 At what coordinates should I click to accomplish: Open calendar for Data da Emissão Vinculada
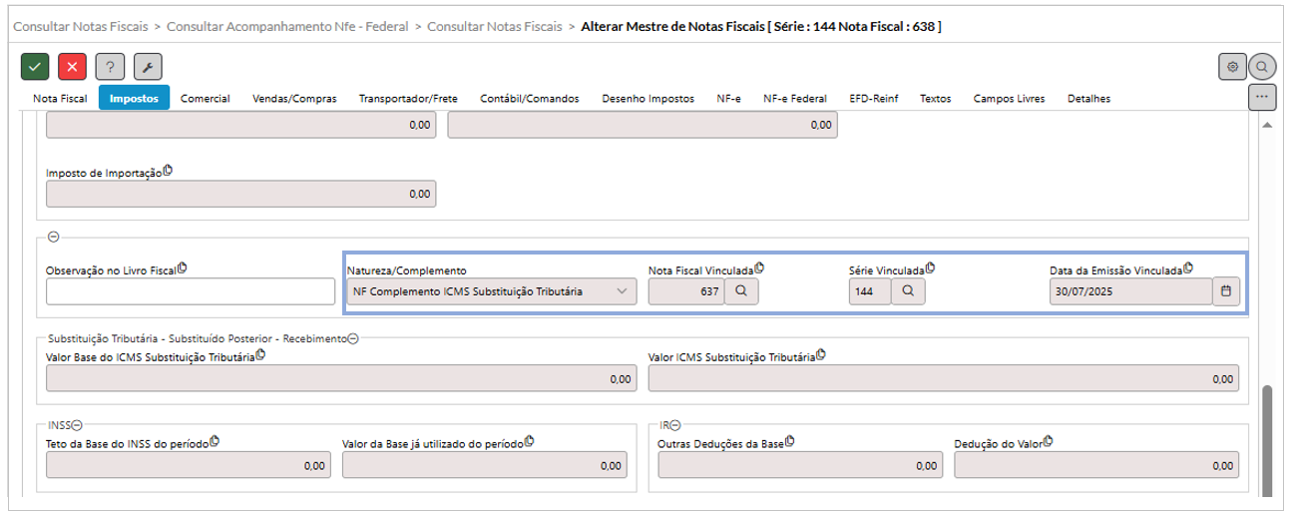tap(1226, 291)
